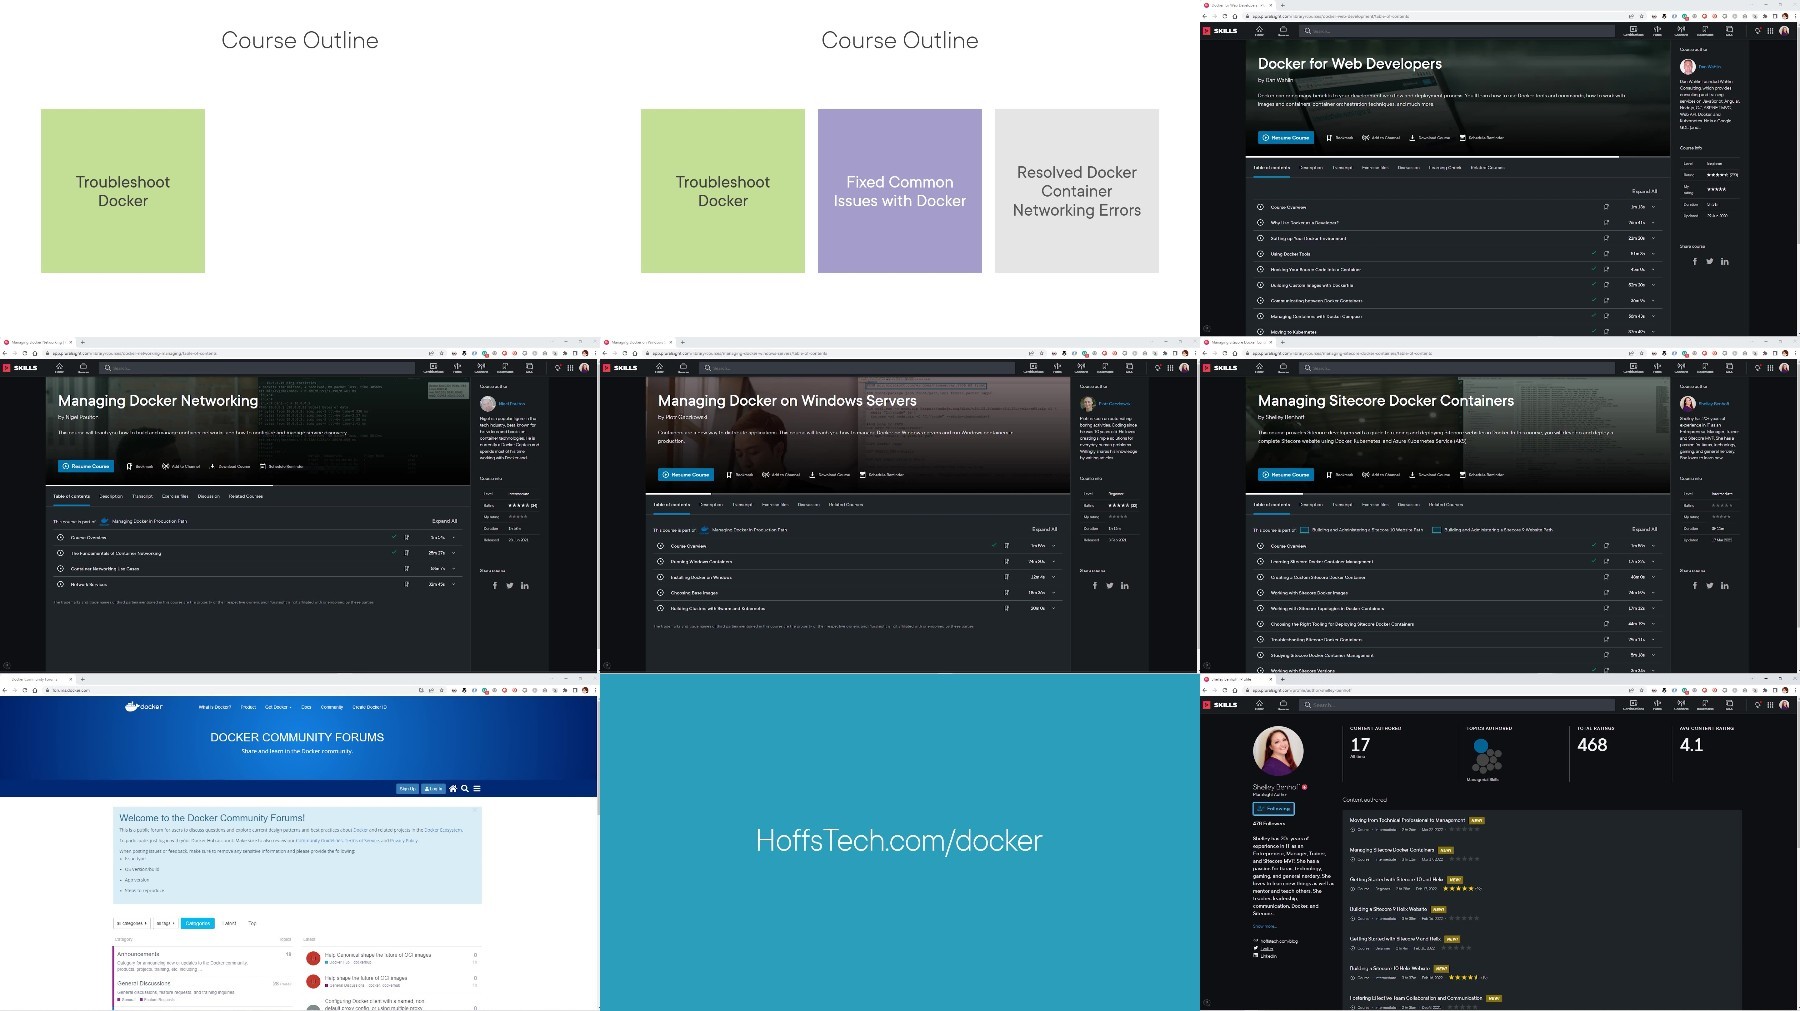Open account avatar on Docker for Web Developers page
The width and height of the screenshot is (1800, 1011).
point(1784,31)
